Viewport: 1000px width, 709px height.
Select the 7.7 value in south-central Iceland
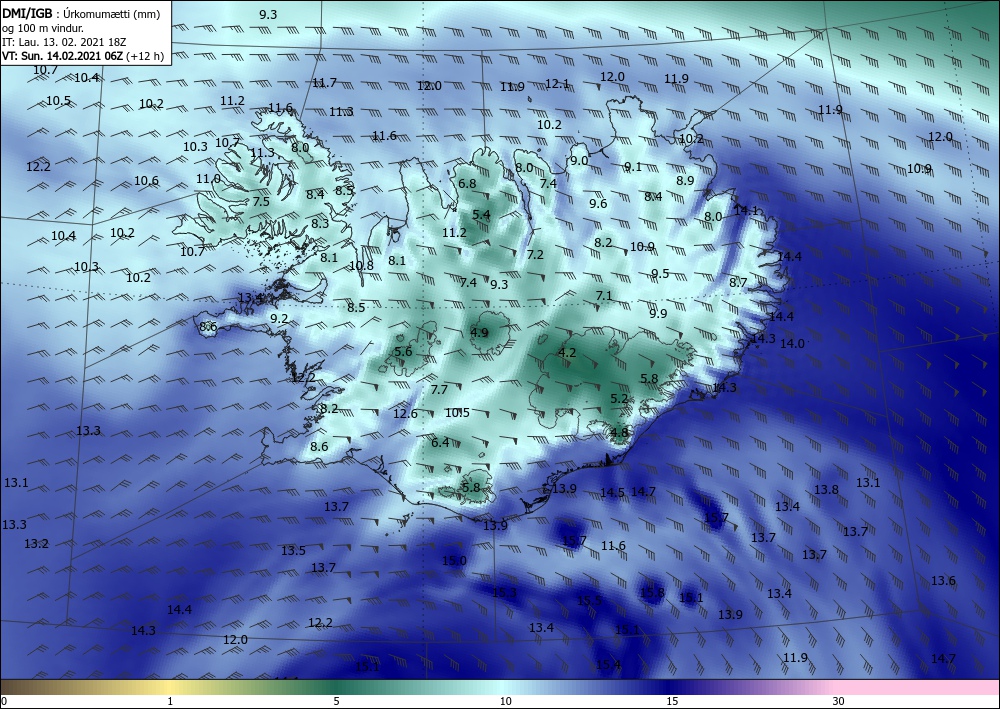439,390
